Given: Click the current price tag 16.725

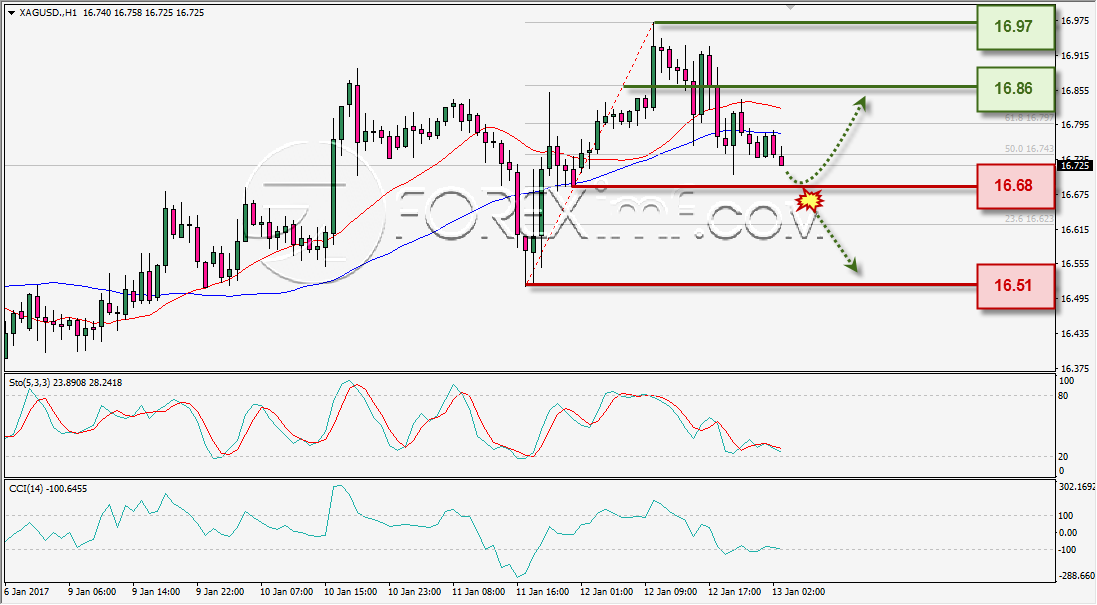Looking at the screenshot, I should point(1075,166).
